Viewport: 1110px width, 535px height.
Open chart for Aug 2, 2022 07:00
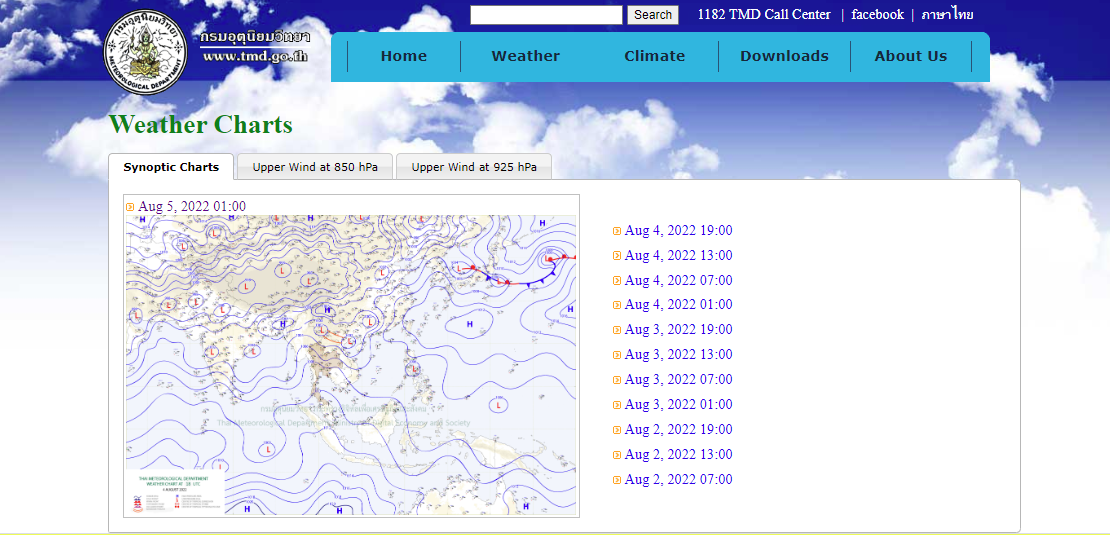pyautogui.click(x=678, y=480)
